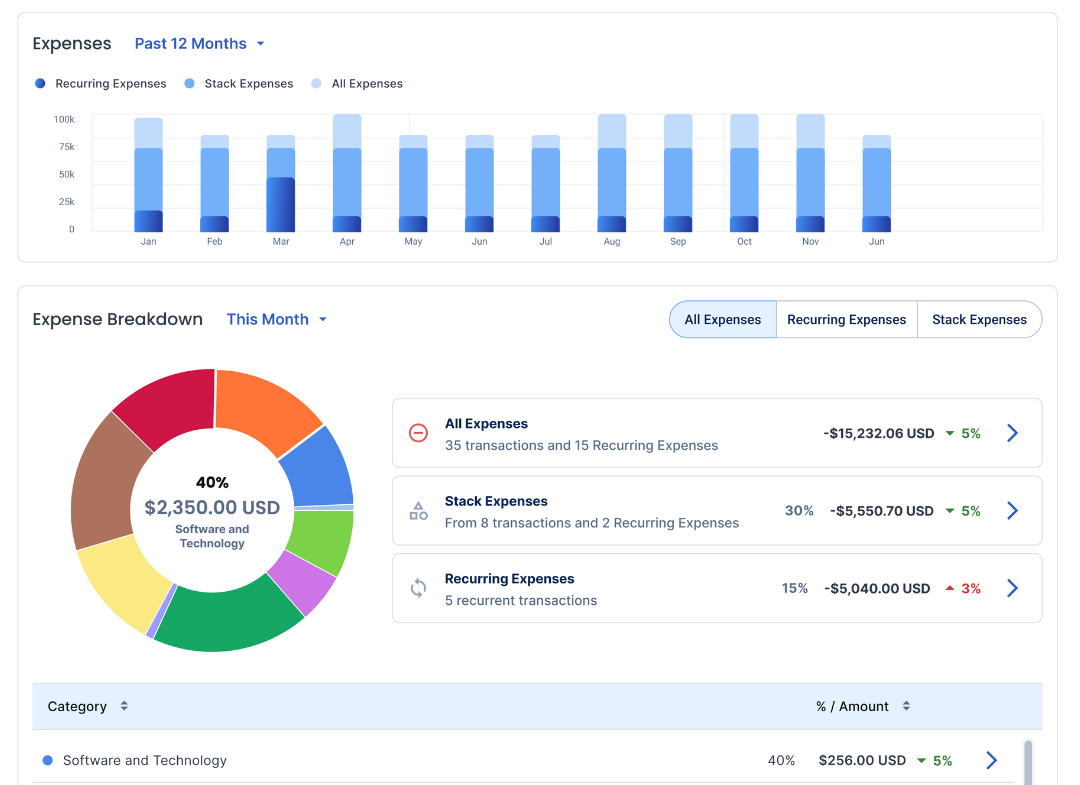Open details via the All Expenses chevron arrow
The width and height of the screenshot is (1080, 785).
(x=1012, y=432)
